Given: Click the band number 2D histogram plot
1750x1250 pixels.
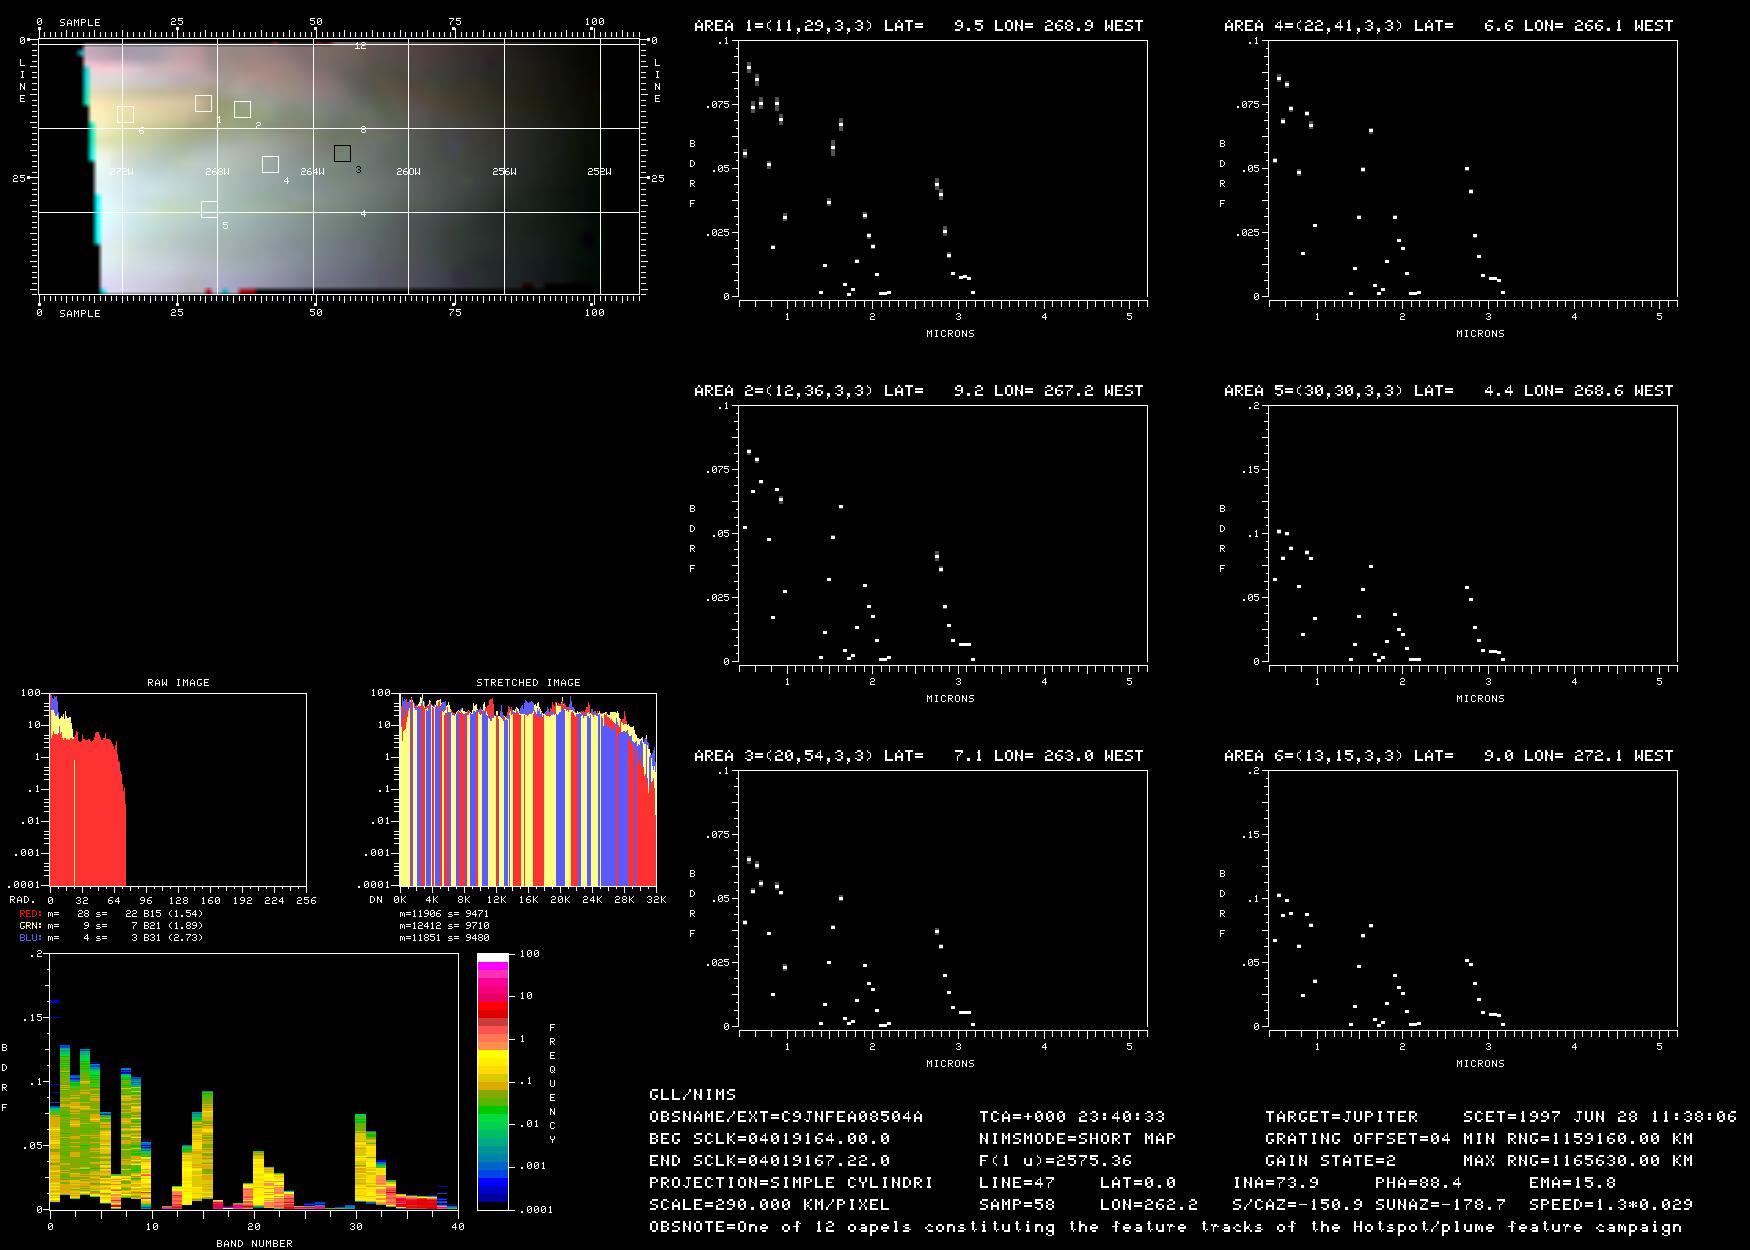Looking at the screenshot, I should coord(254,1081).
